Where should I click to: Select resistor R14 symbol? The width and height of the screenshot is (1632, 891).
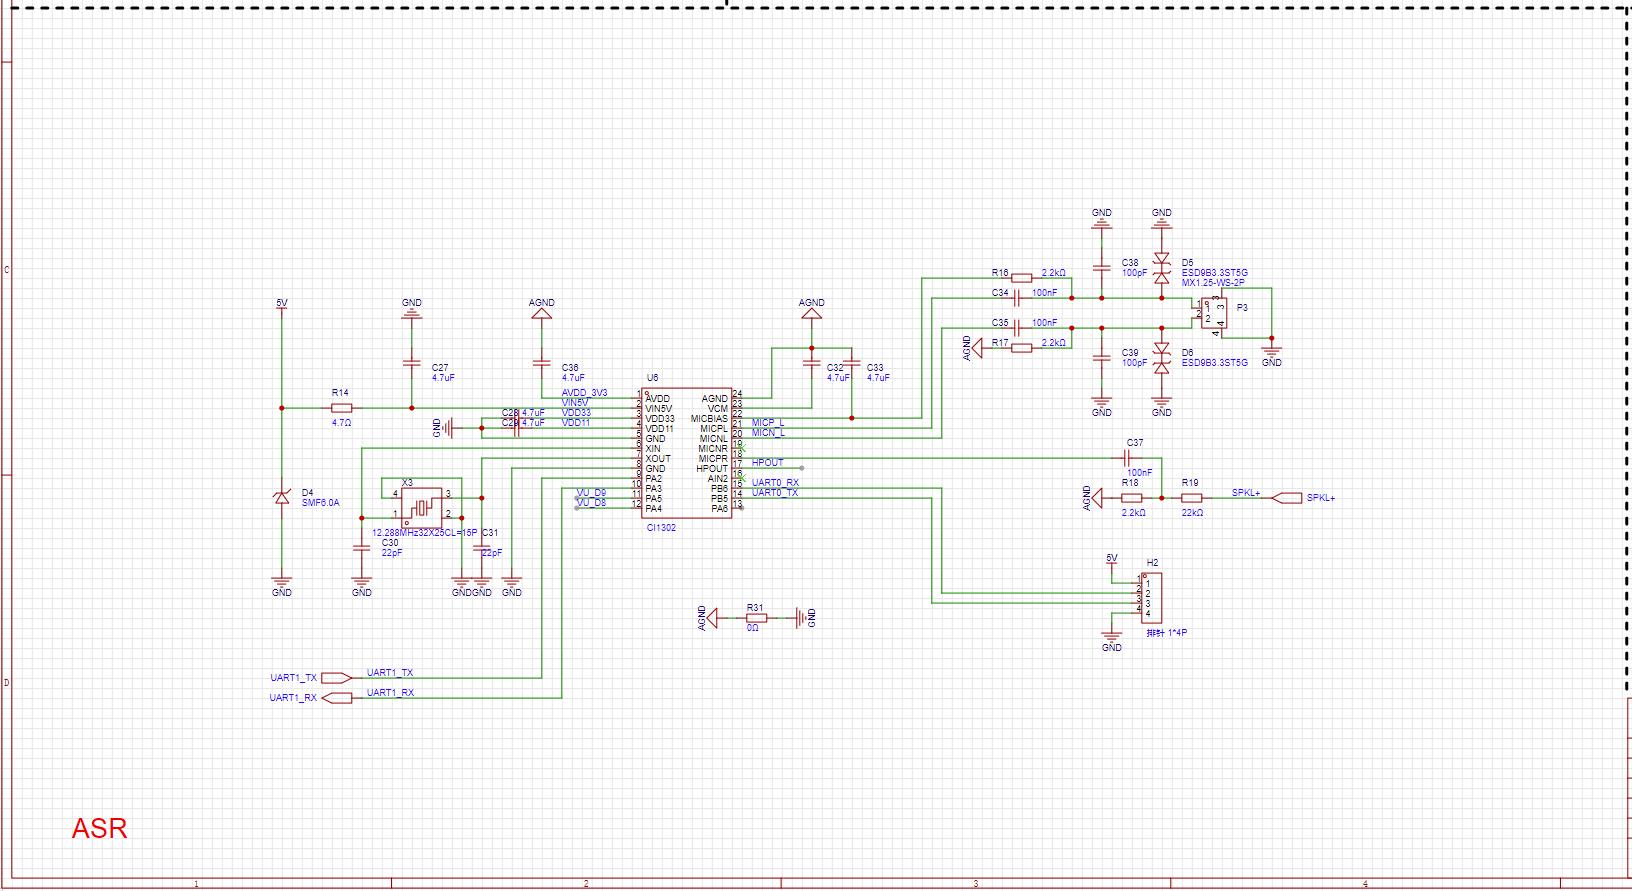pyautogui.click(x=342, y=408)
